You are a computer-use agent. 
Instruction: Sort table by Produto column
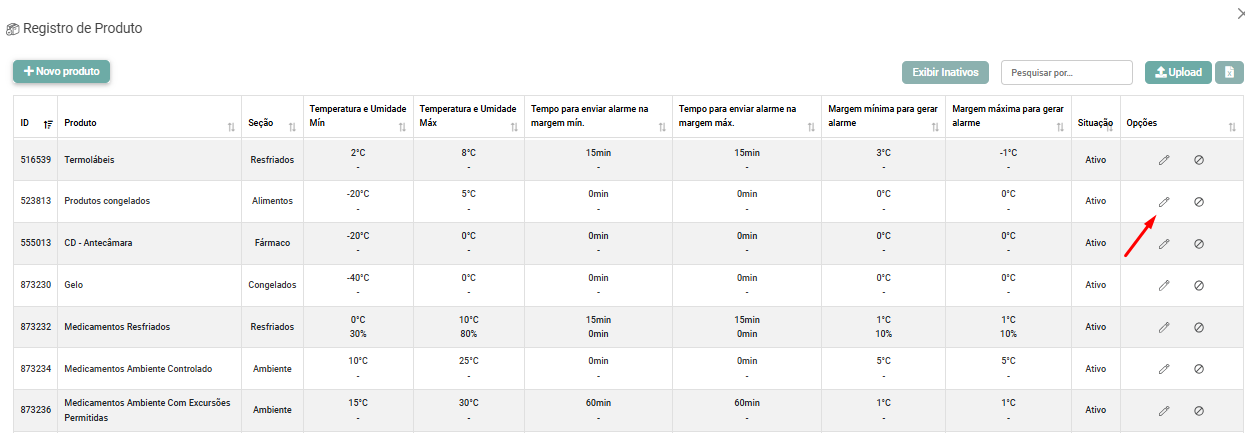click(231, 127)
